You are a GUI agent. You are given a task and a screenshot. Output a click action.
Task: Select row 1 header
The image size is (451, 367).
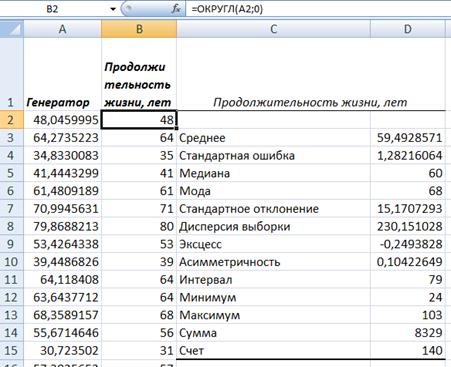pos(12,74)
